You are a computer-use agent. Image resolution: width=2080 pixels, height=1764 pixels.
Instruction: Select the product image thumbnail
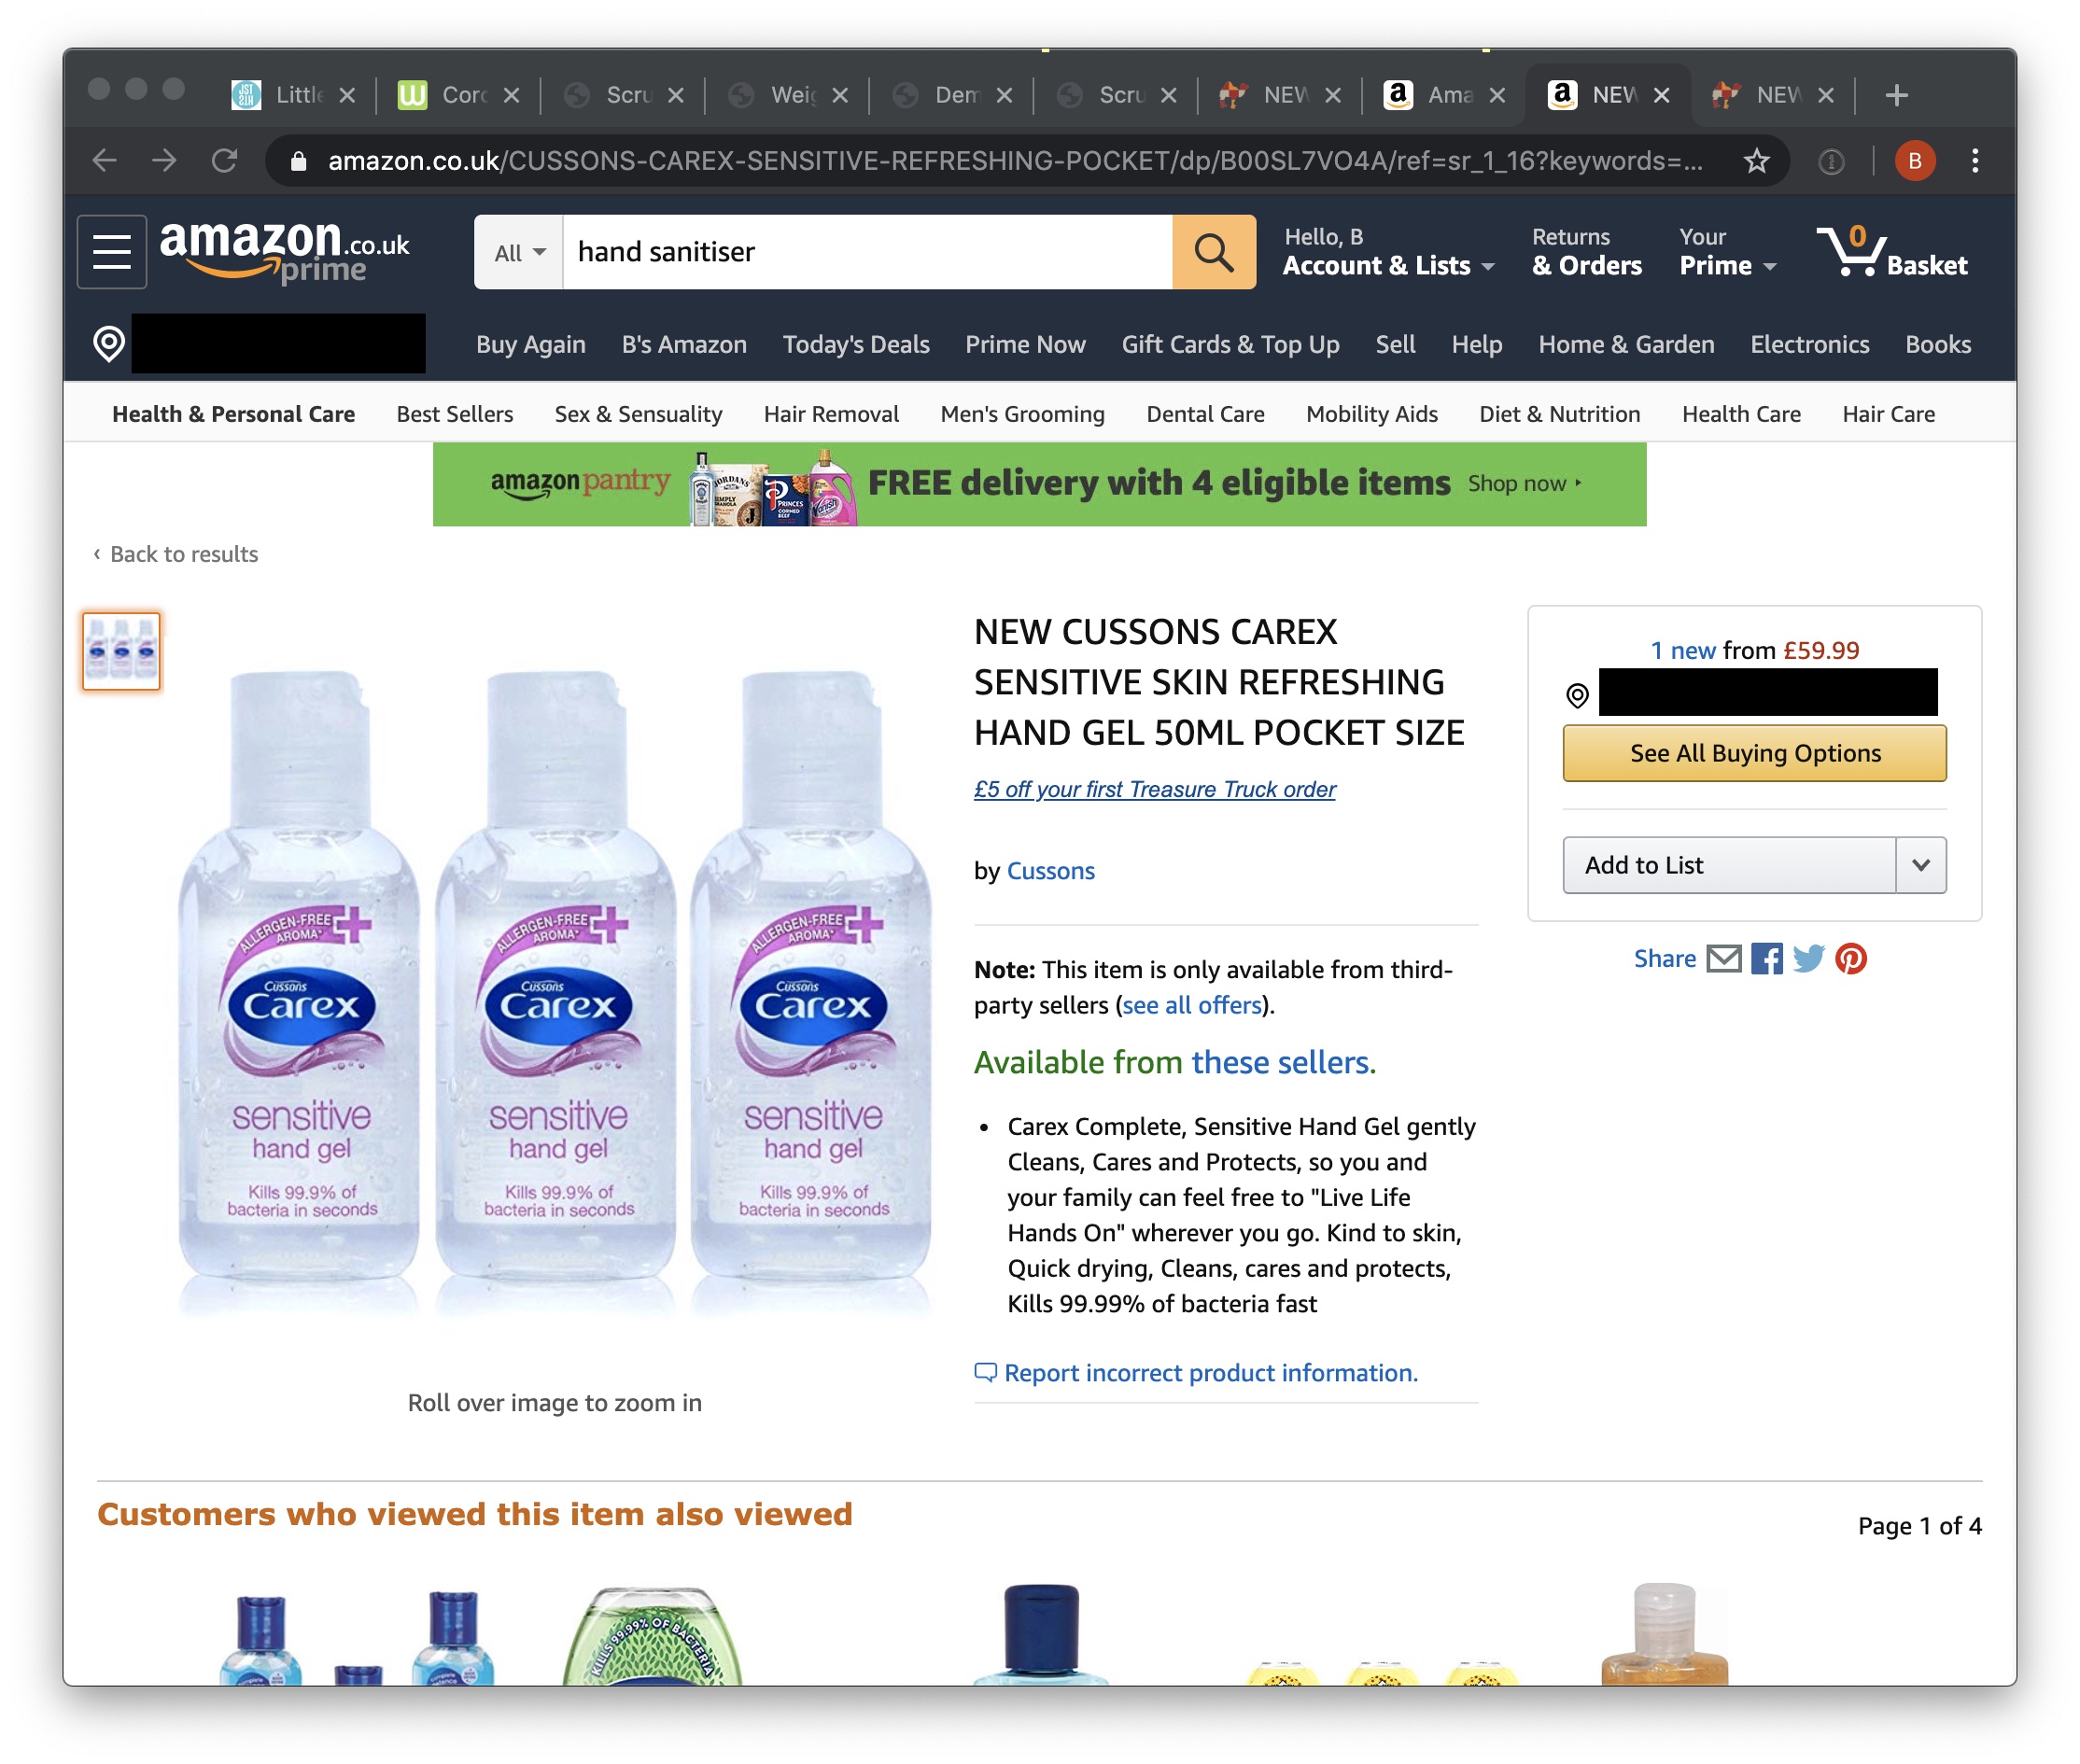pos(121,651)
